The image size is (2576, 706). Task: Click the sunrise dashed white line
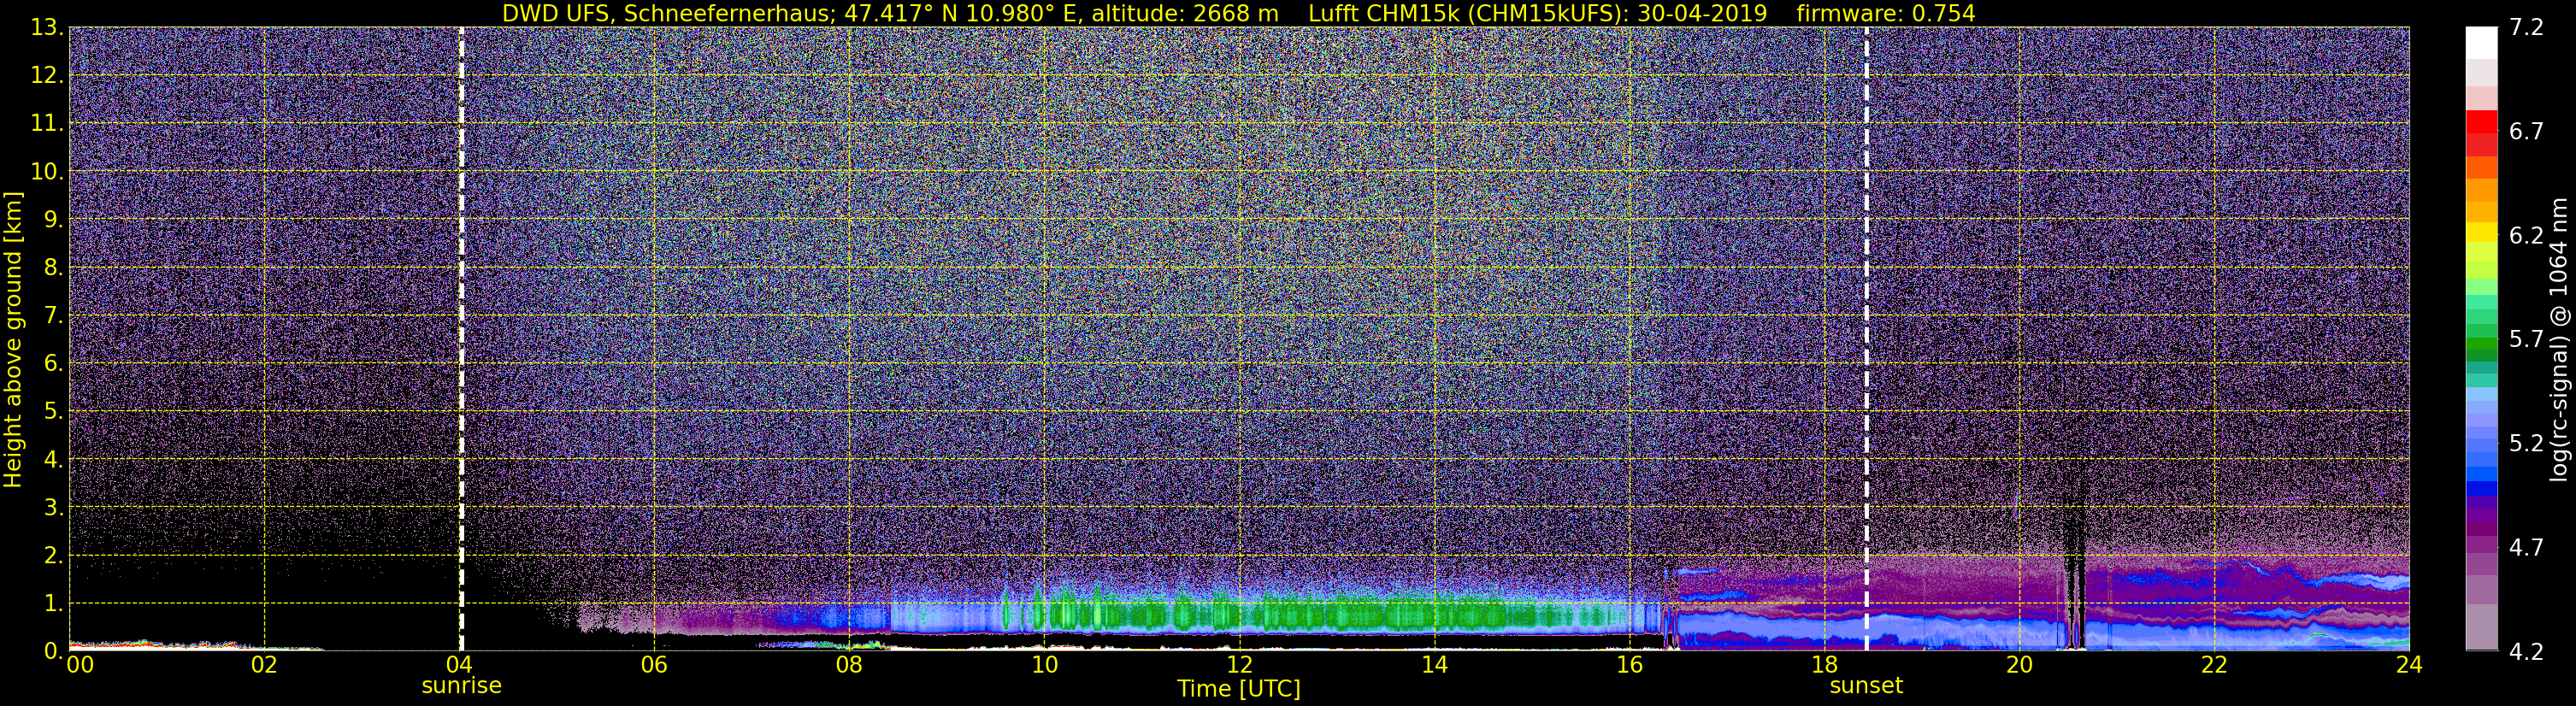(x=461, y=338)
